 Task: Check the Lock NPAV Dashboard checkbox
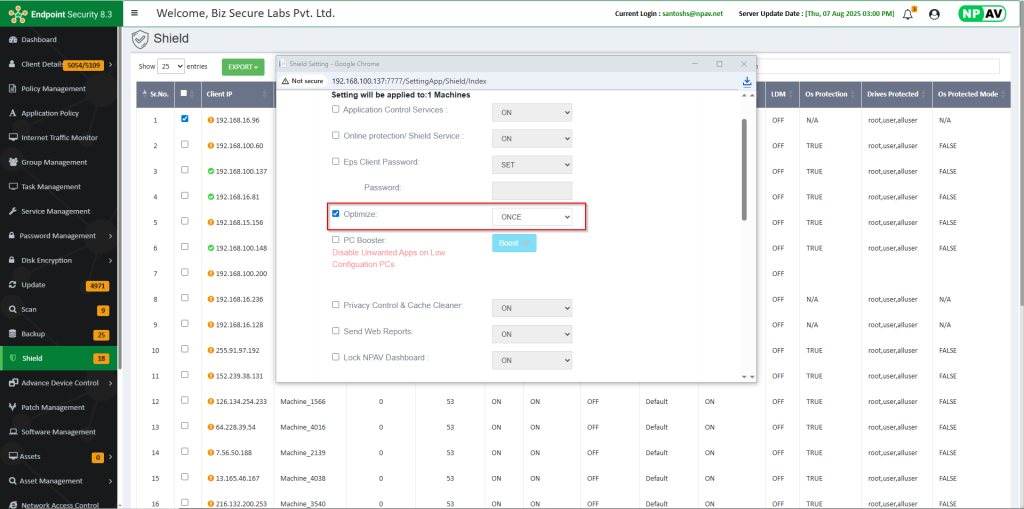pyautogui.click(x=336, y=357)
